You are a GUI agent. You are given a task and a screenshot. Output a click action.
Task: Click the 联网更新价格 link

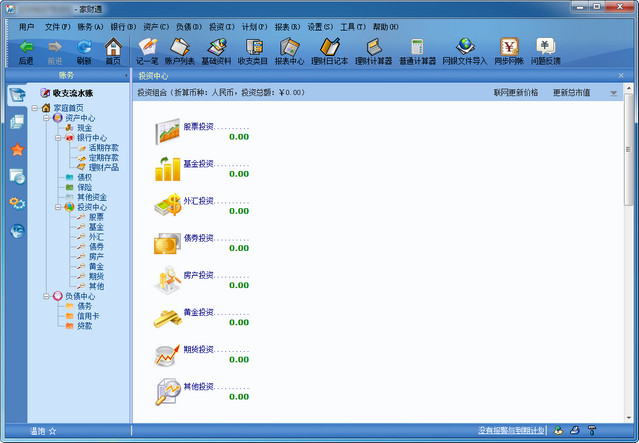[x=515, y=92]
